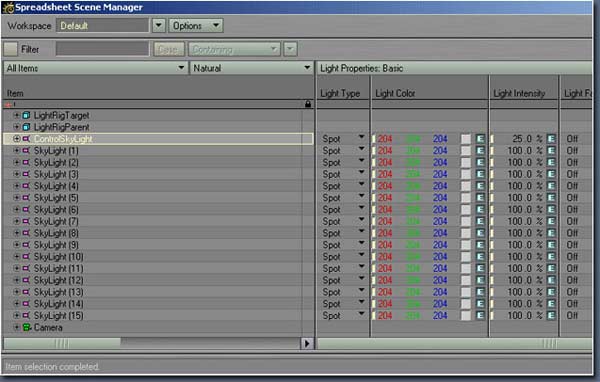Viewport: 600px width, 382px height.
Task: Toggle the Filter enable checkbox
Action: click(x=10, y=49)
